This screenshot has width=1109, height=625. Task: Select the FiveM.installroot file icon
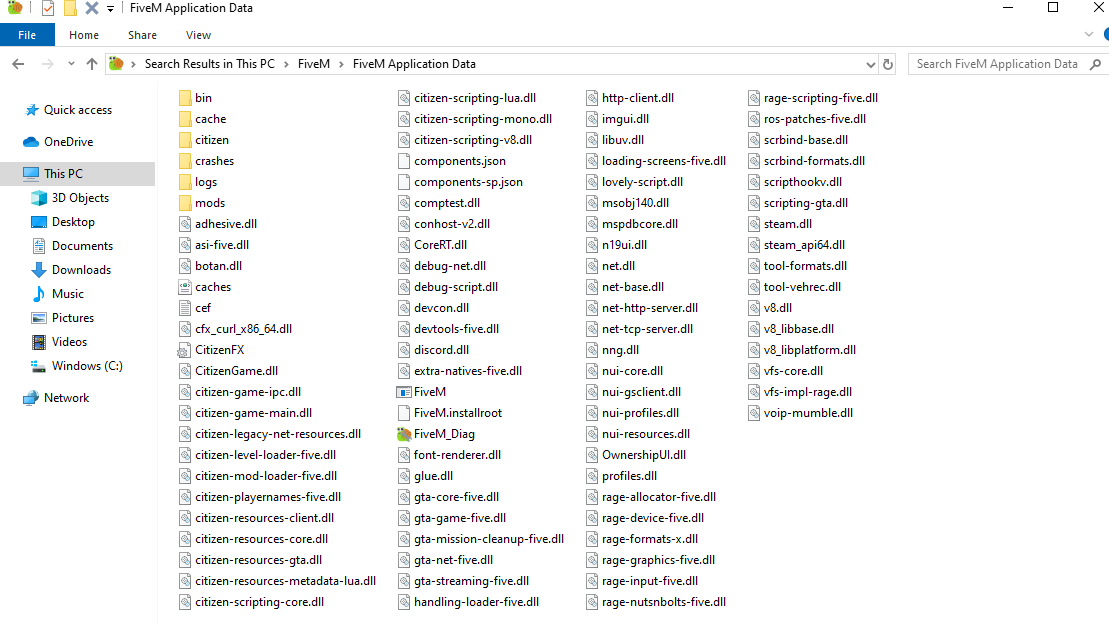pyautogui.click(x=404, y=413)
